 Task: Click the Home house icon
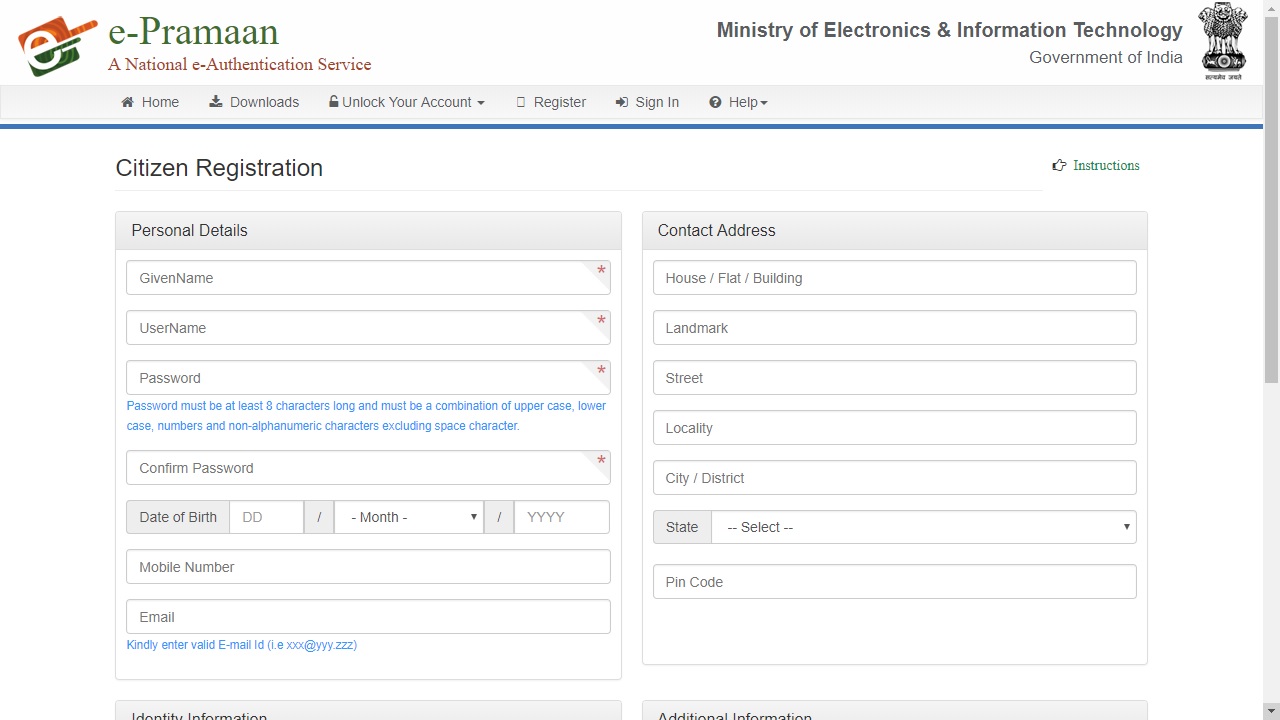click(127, 102)
